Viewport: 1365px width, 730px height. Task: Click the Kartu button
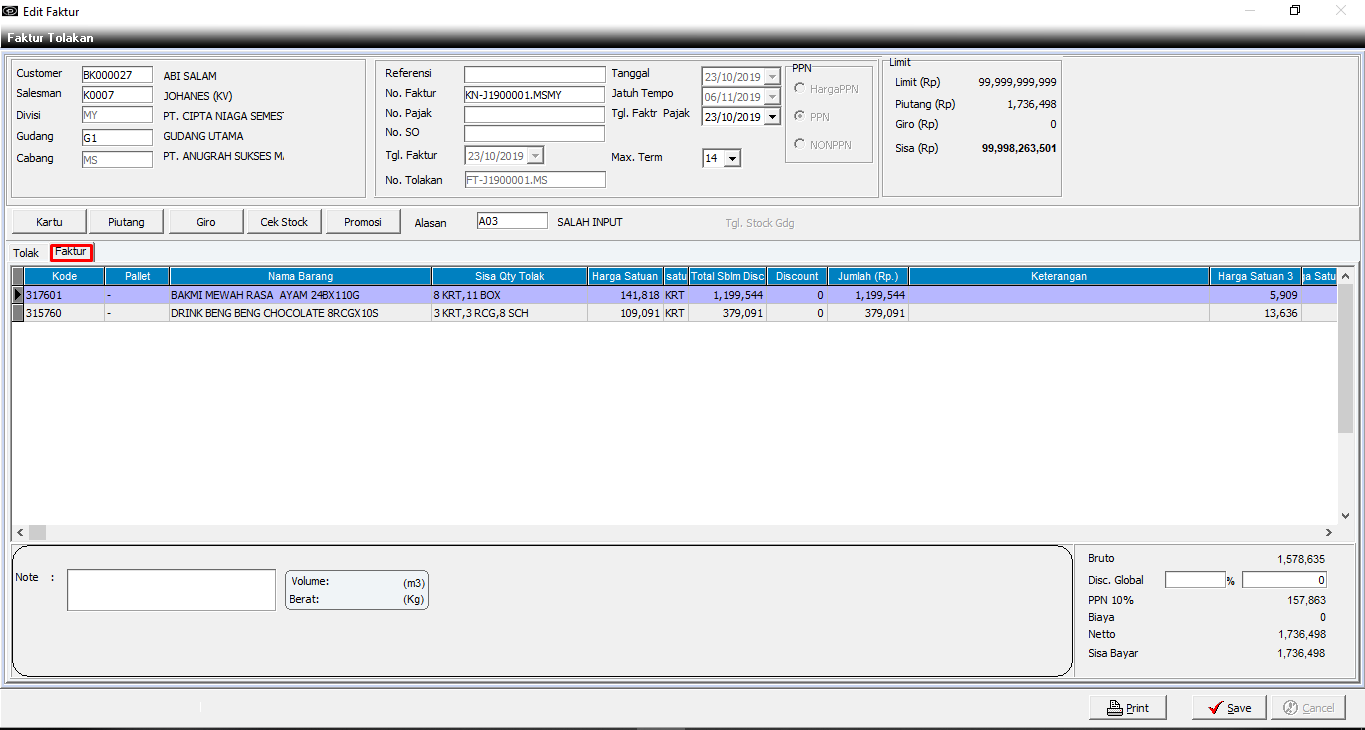(x=49, y=222)
